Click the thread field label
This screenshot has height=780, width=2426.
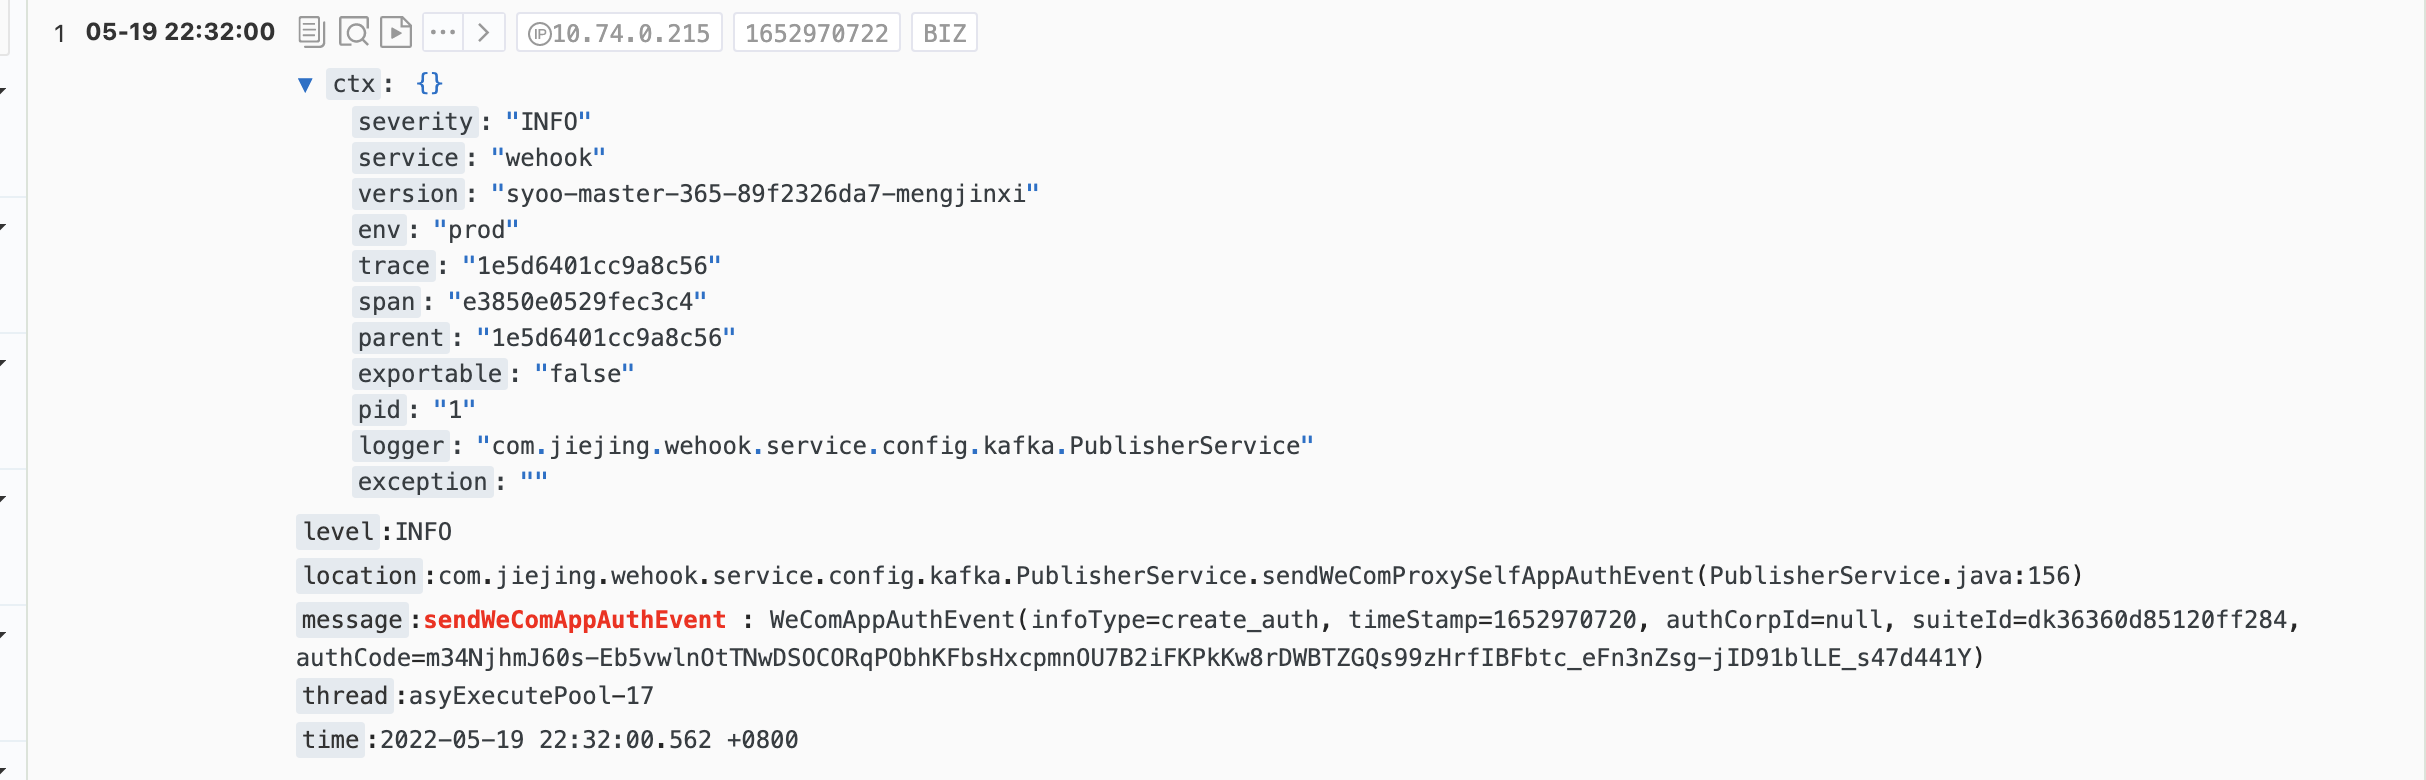[345, 696]
